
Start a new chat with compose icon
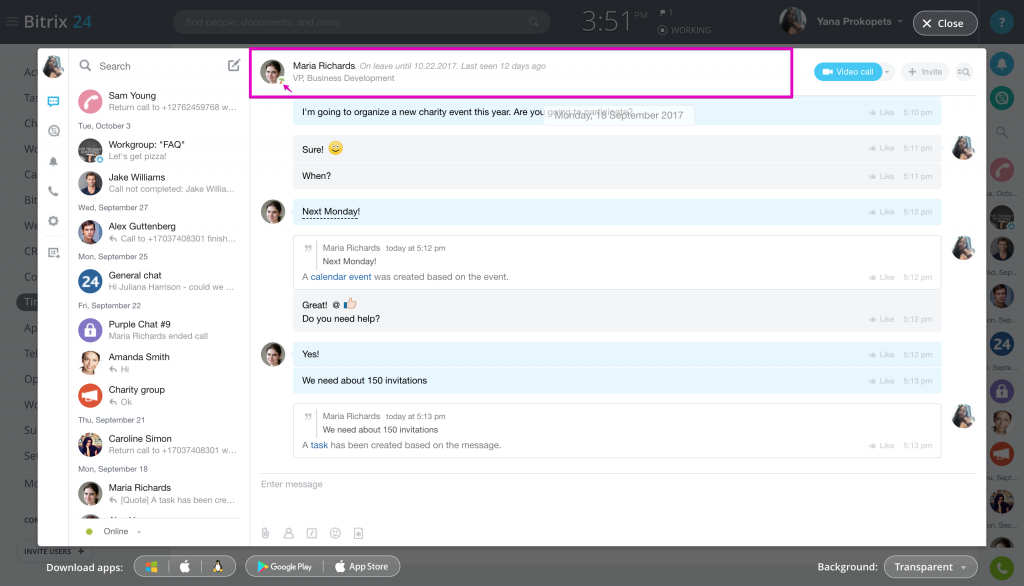pos(234,65)
